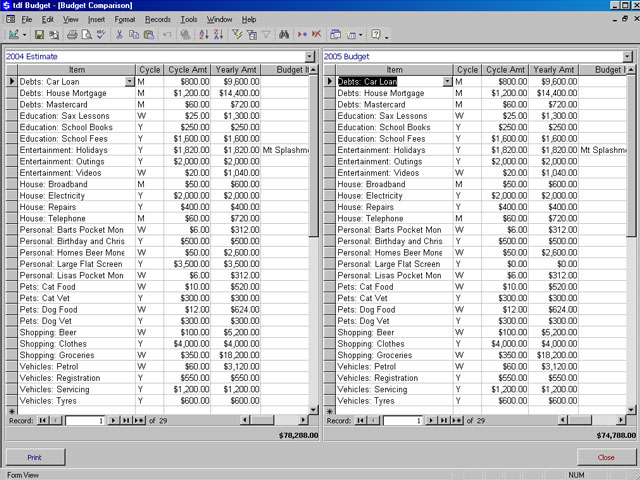Click the Database Window icon
The width and height of the screenshot is (640, 480).
click(x=336, y=35)
